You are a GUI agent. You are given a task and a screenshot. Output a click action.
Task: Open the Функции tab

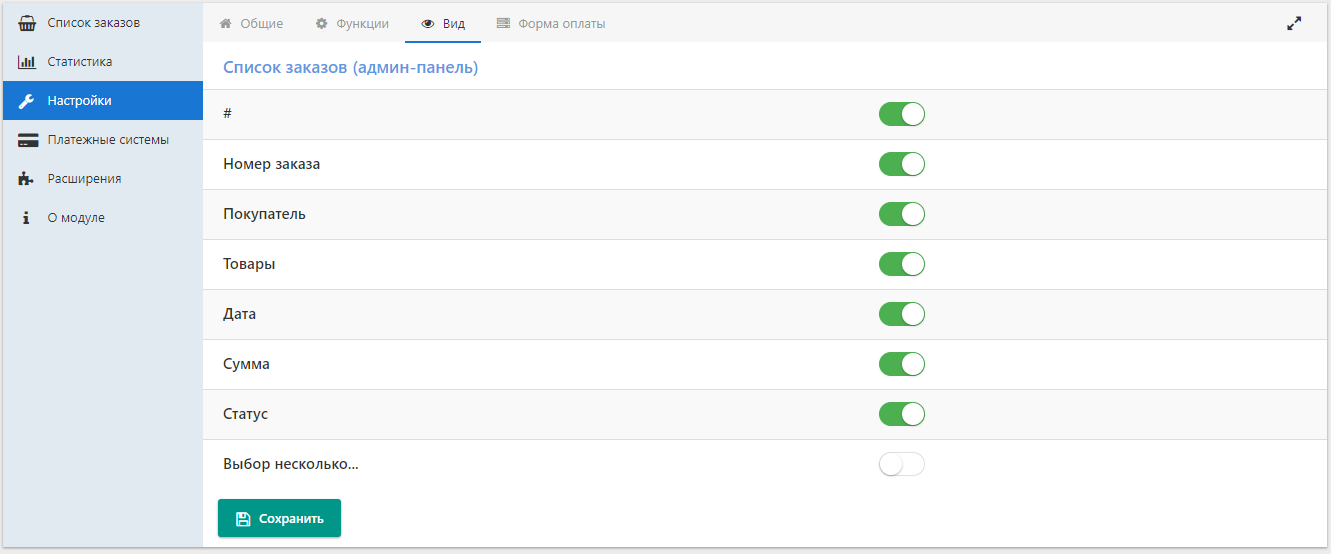click(352, 24)
